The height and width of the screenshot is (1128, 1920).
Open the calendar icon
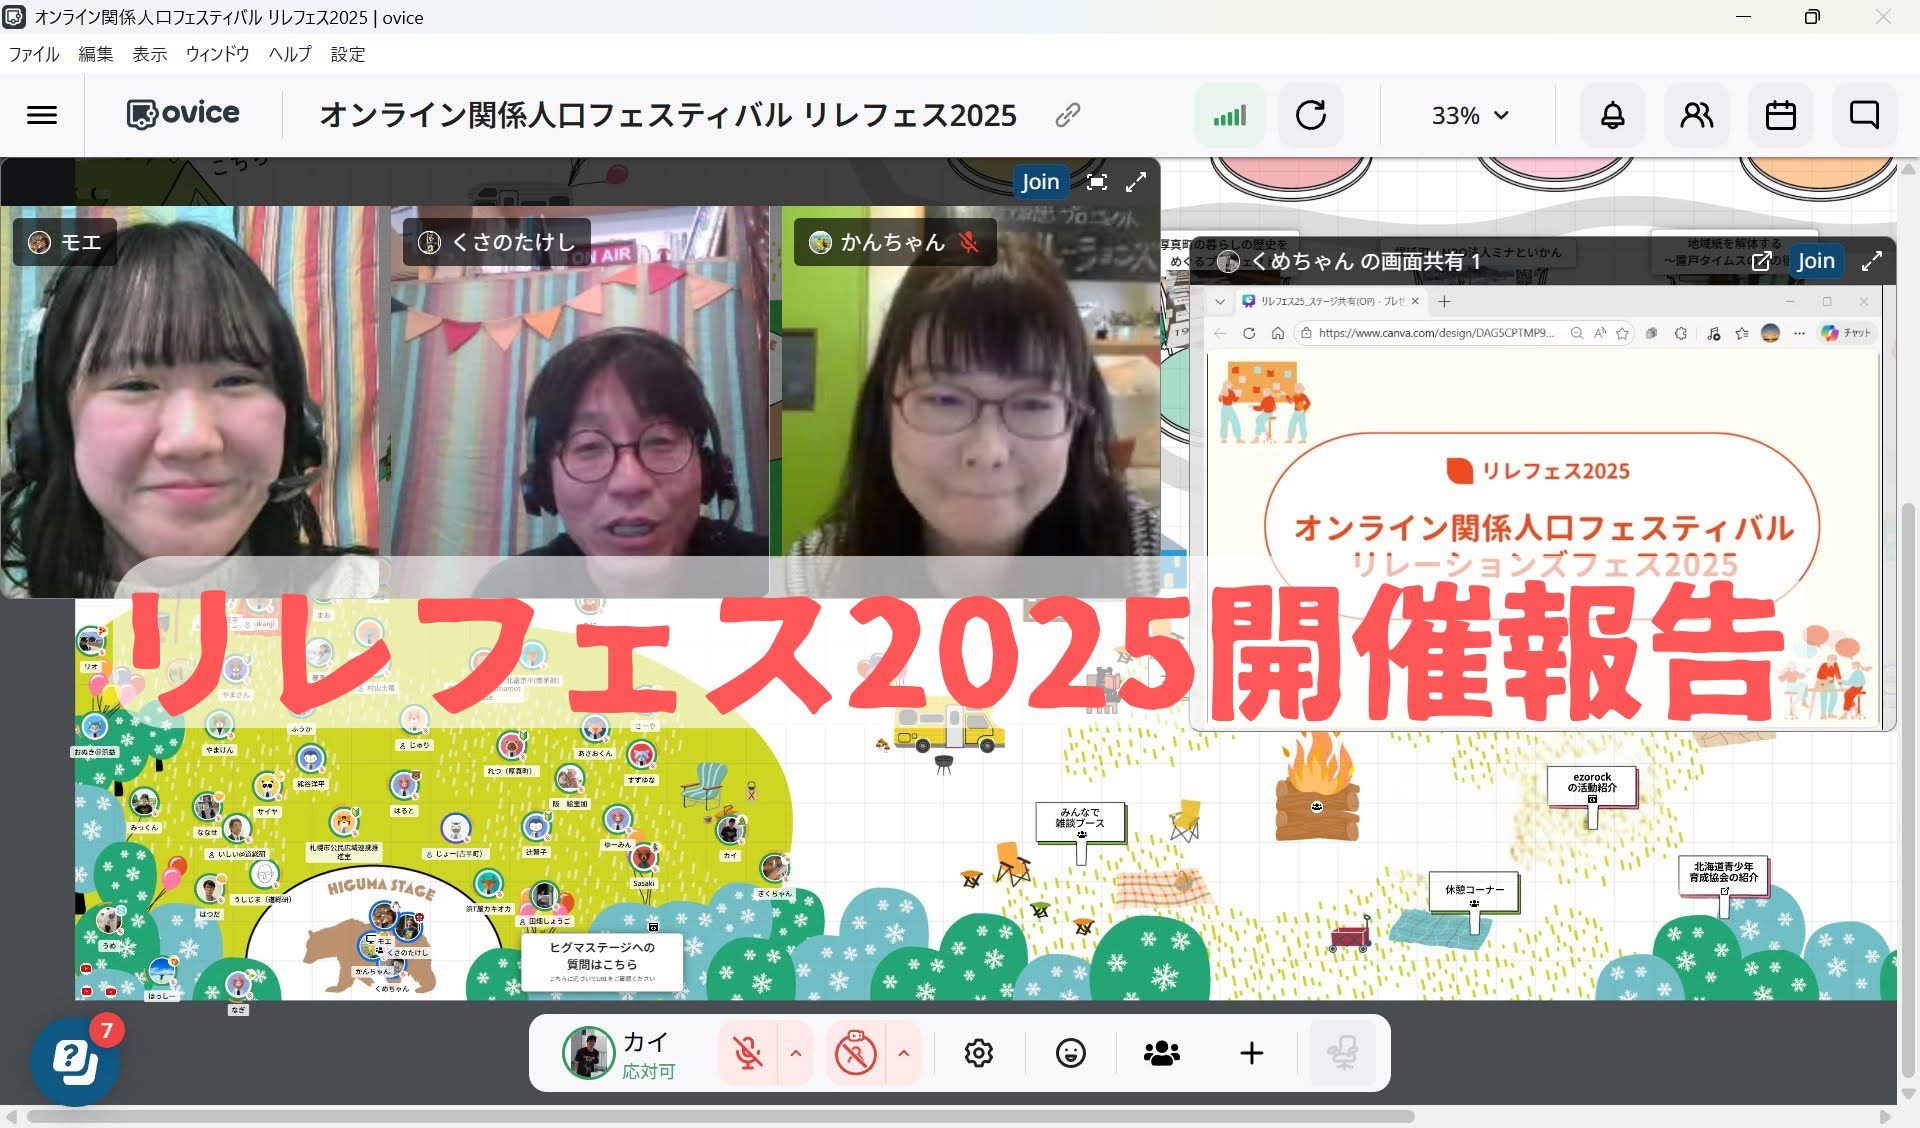pyautogui.click(x=1780, y=115)
